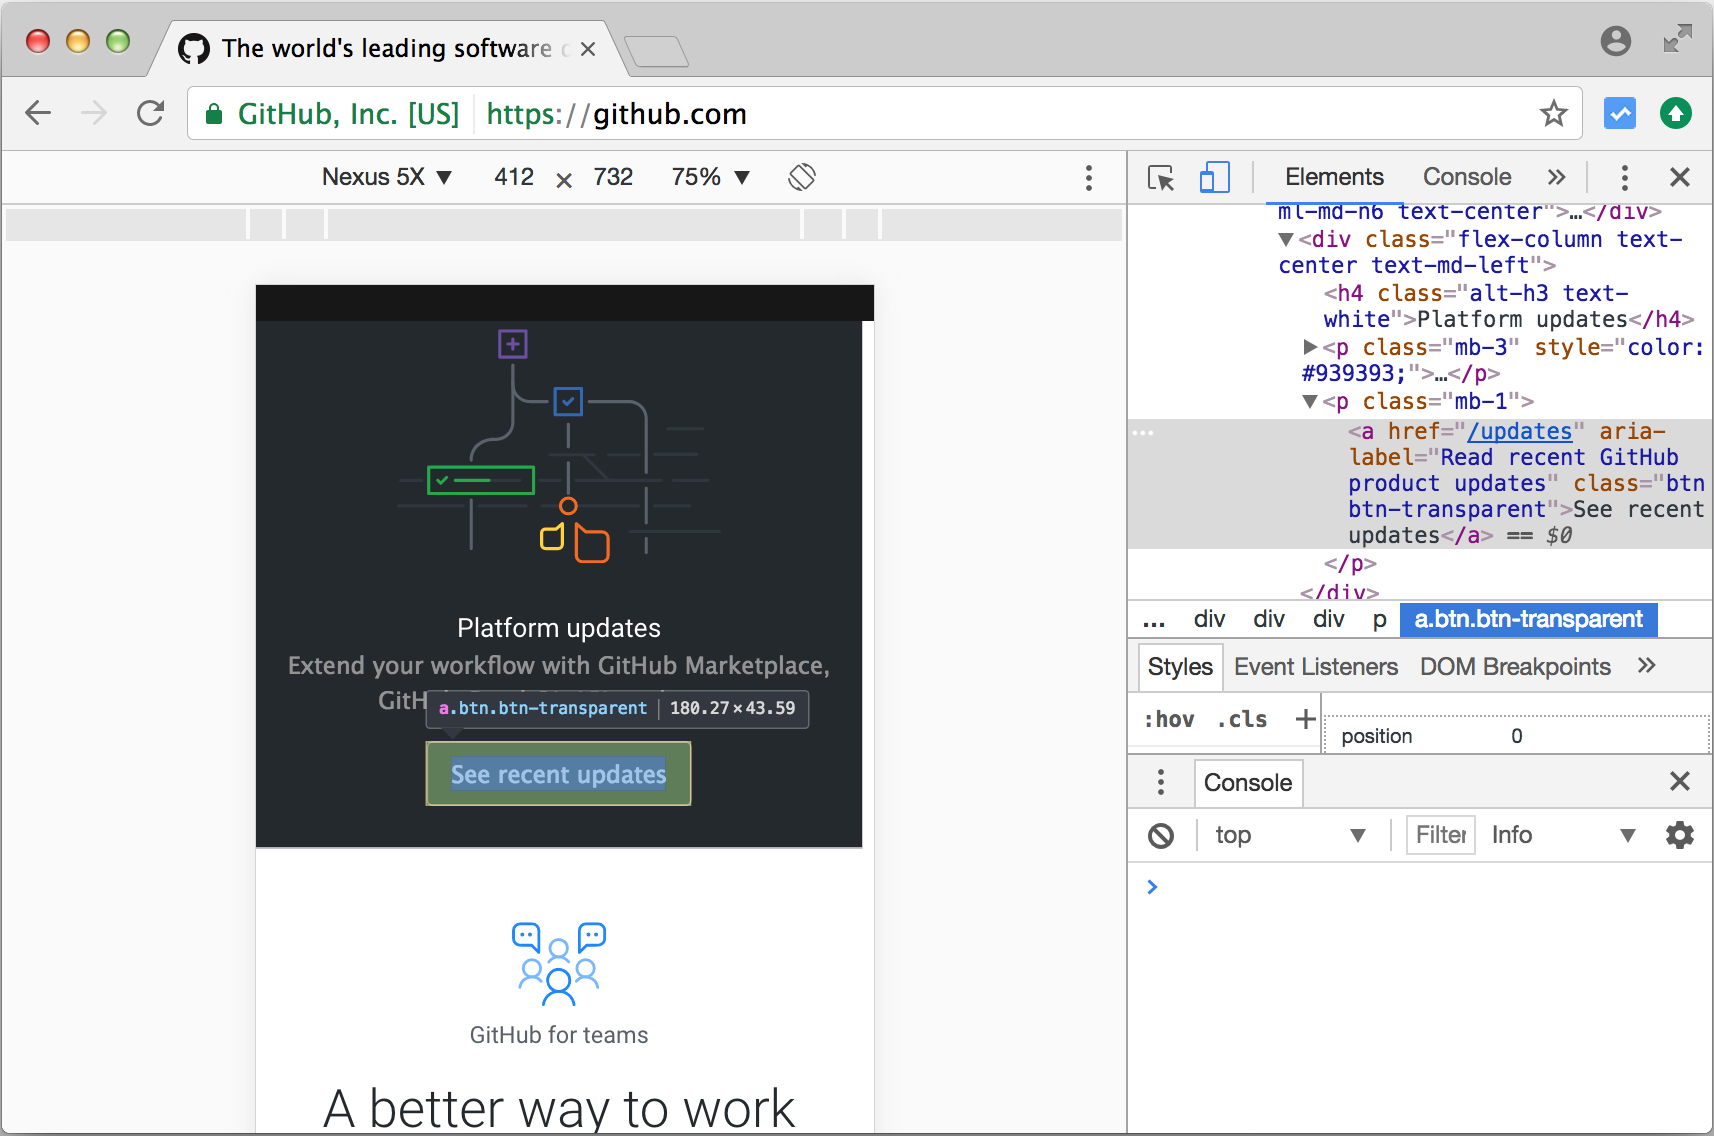Edit the viewport height field 732
Image resolution: width=1714 pixels, height=1136 pixels.
[613, 177]
